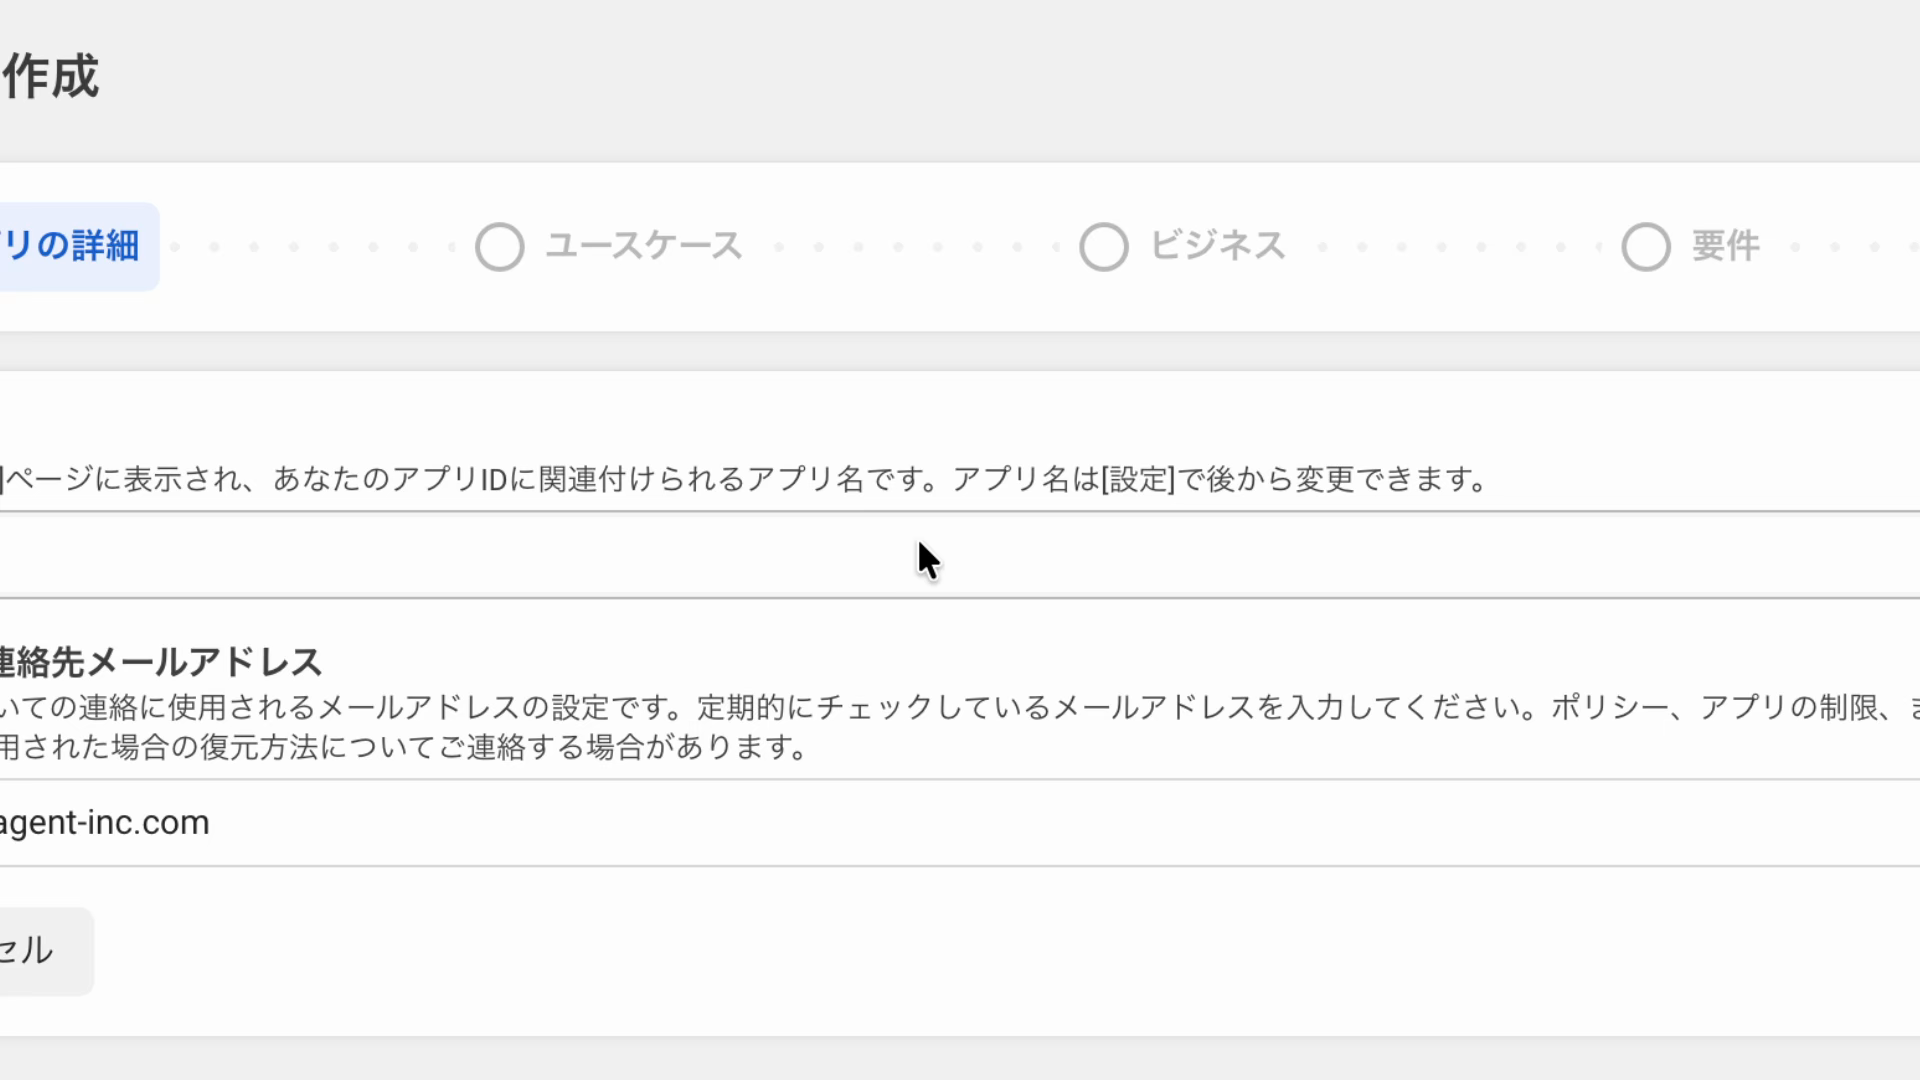Viewport: 1920px width, 1080px height.
Task: Focus the contact email field containing agent-inc.com
Action: pyautogui.click(x=960, y=822)
